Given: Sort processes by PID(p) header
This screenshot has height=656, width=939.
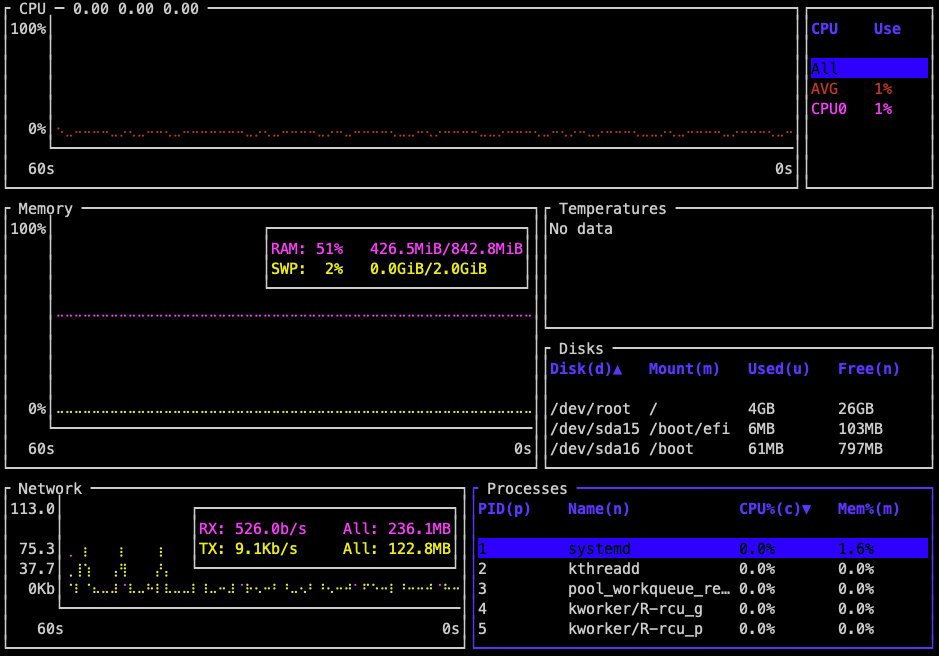Looking at the screenshot, I should (504, 509).
